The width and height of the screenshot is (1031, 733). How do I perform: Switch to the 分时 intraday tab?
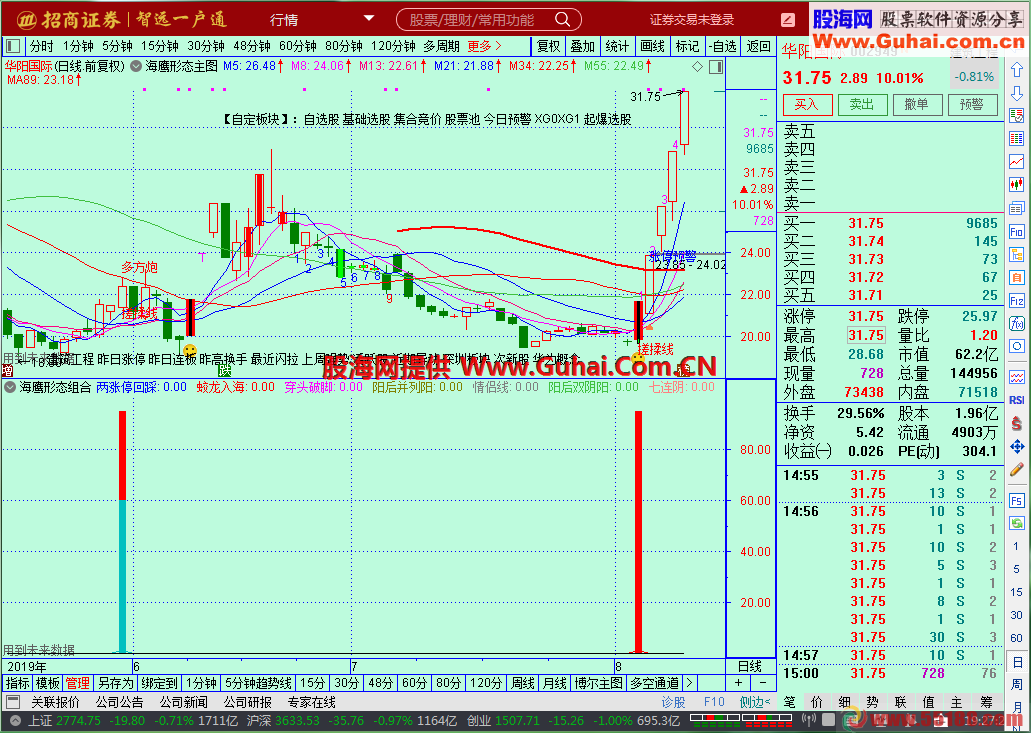(x=41, y=46)
